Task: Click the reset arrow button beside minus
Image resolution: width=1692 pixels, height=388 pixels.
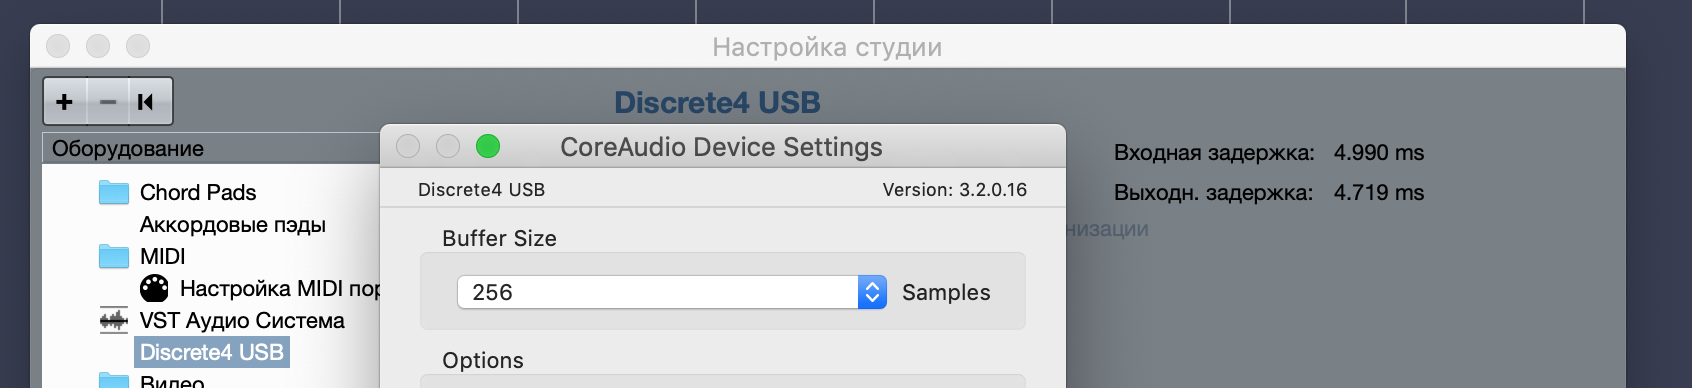Action: tap(146, 102)
